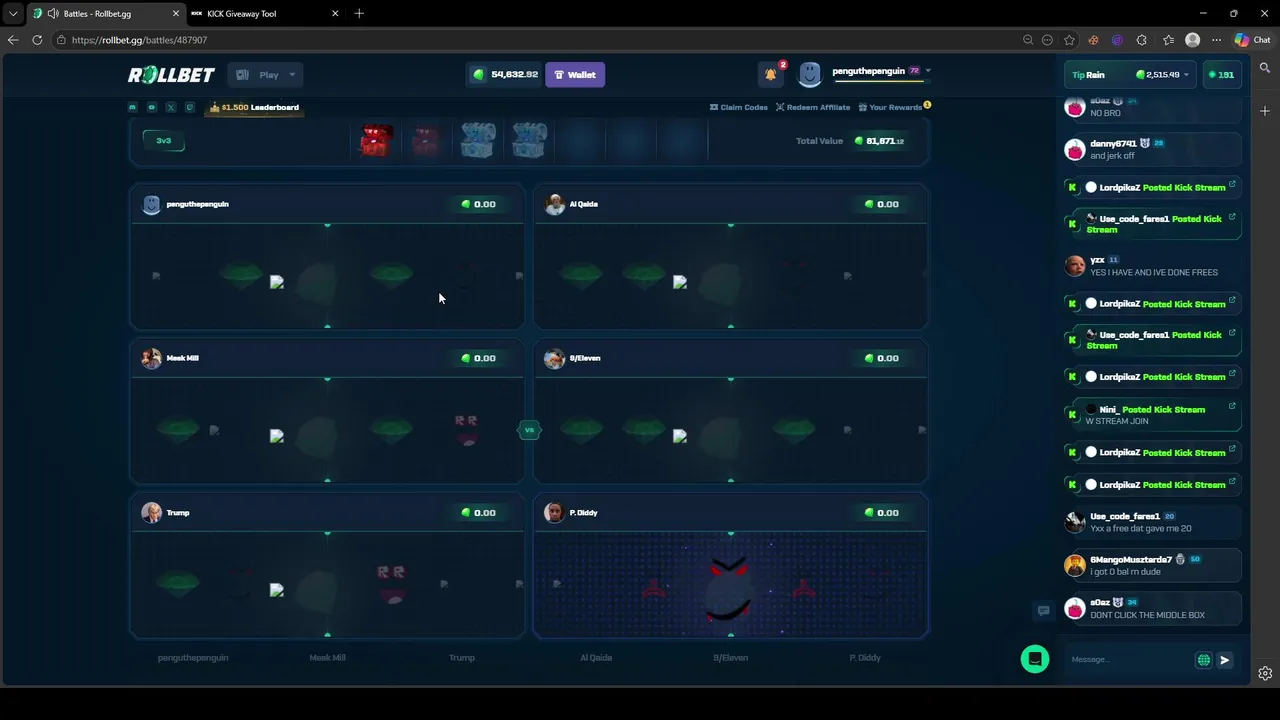The width and height of the screenshot is (1280, 720).
Task: Click Trump player name
Action: tap(178, 513)
